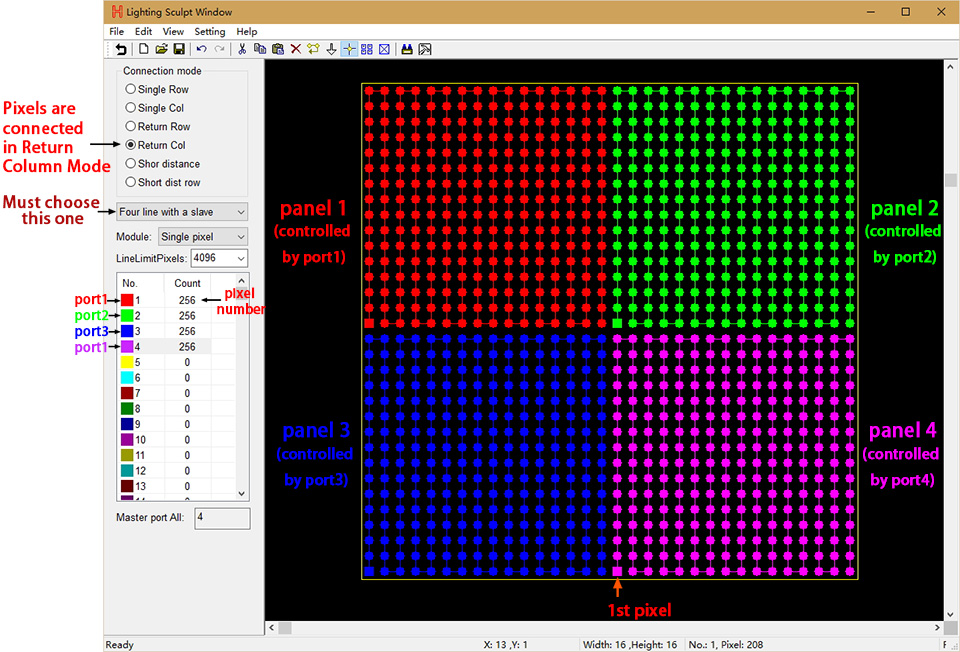Click the red swatch for port 1
This screenshot has height=652, width=960.
pos(127,300)
